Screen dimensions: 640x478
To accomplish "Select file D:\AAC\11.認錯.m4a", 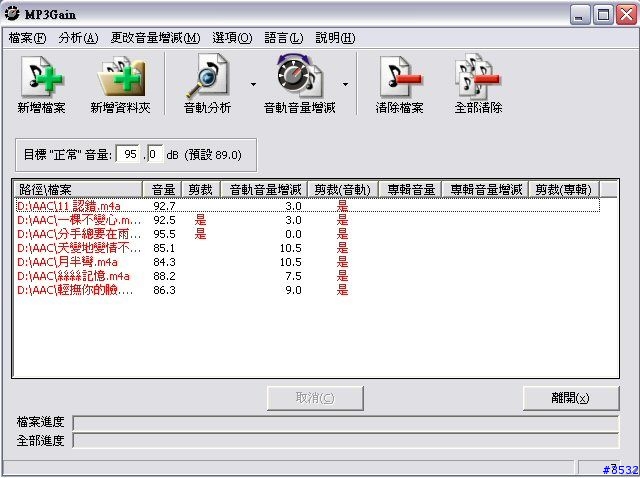I will pyautogui.click(x=69, y=206).
